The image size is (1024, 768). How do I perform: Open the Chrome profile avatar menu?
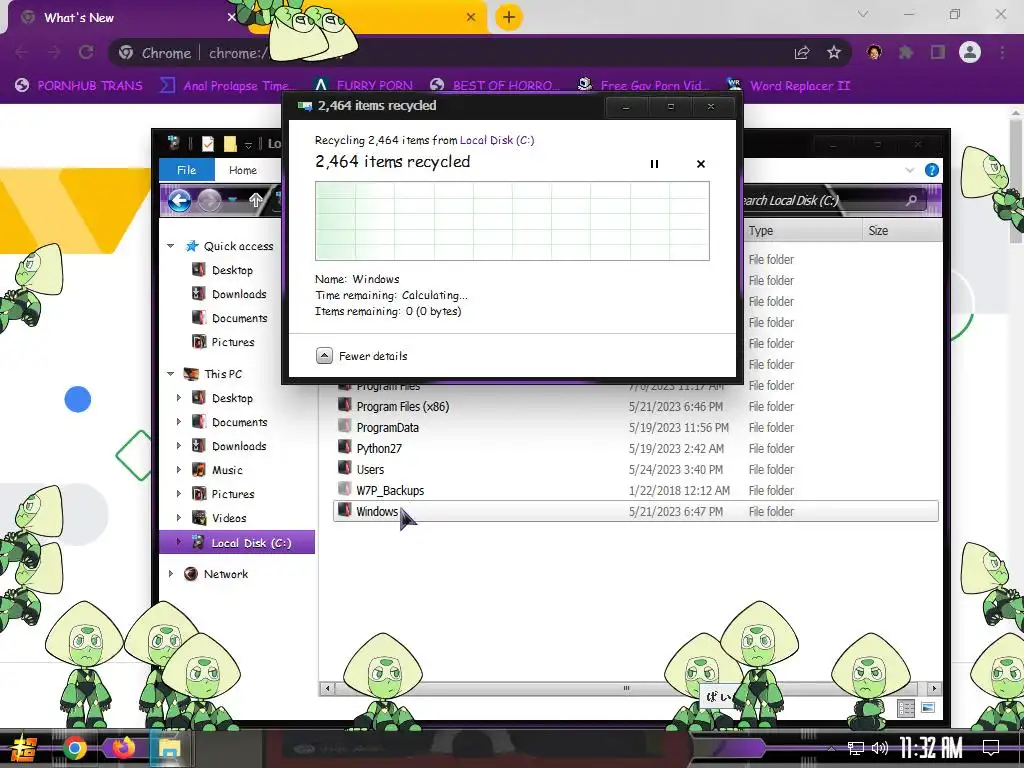tap(970, 52)
